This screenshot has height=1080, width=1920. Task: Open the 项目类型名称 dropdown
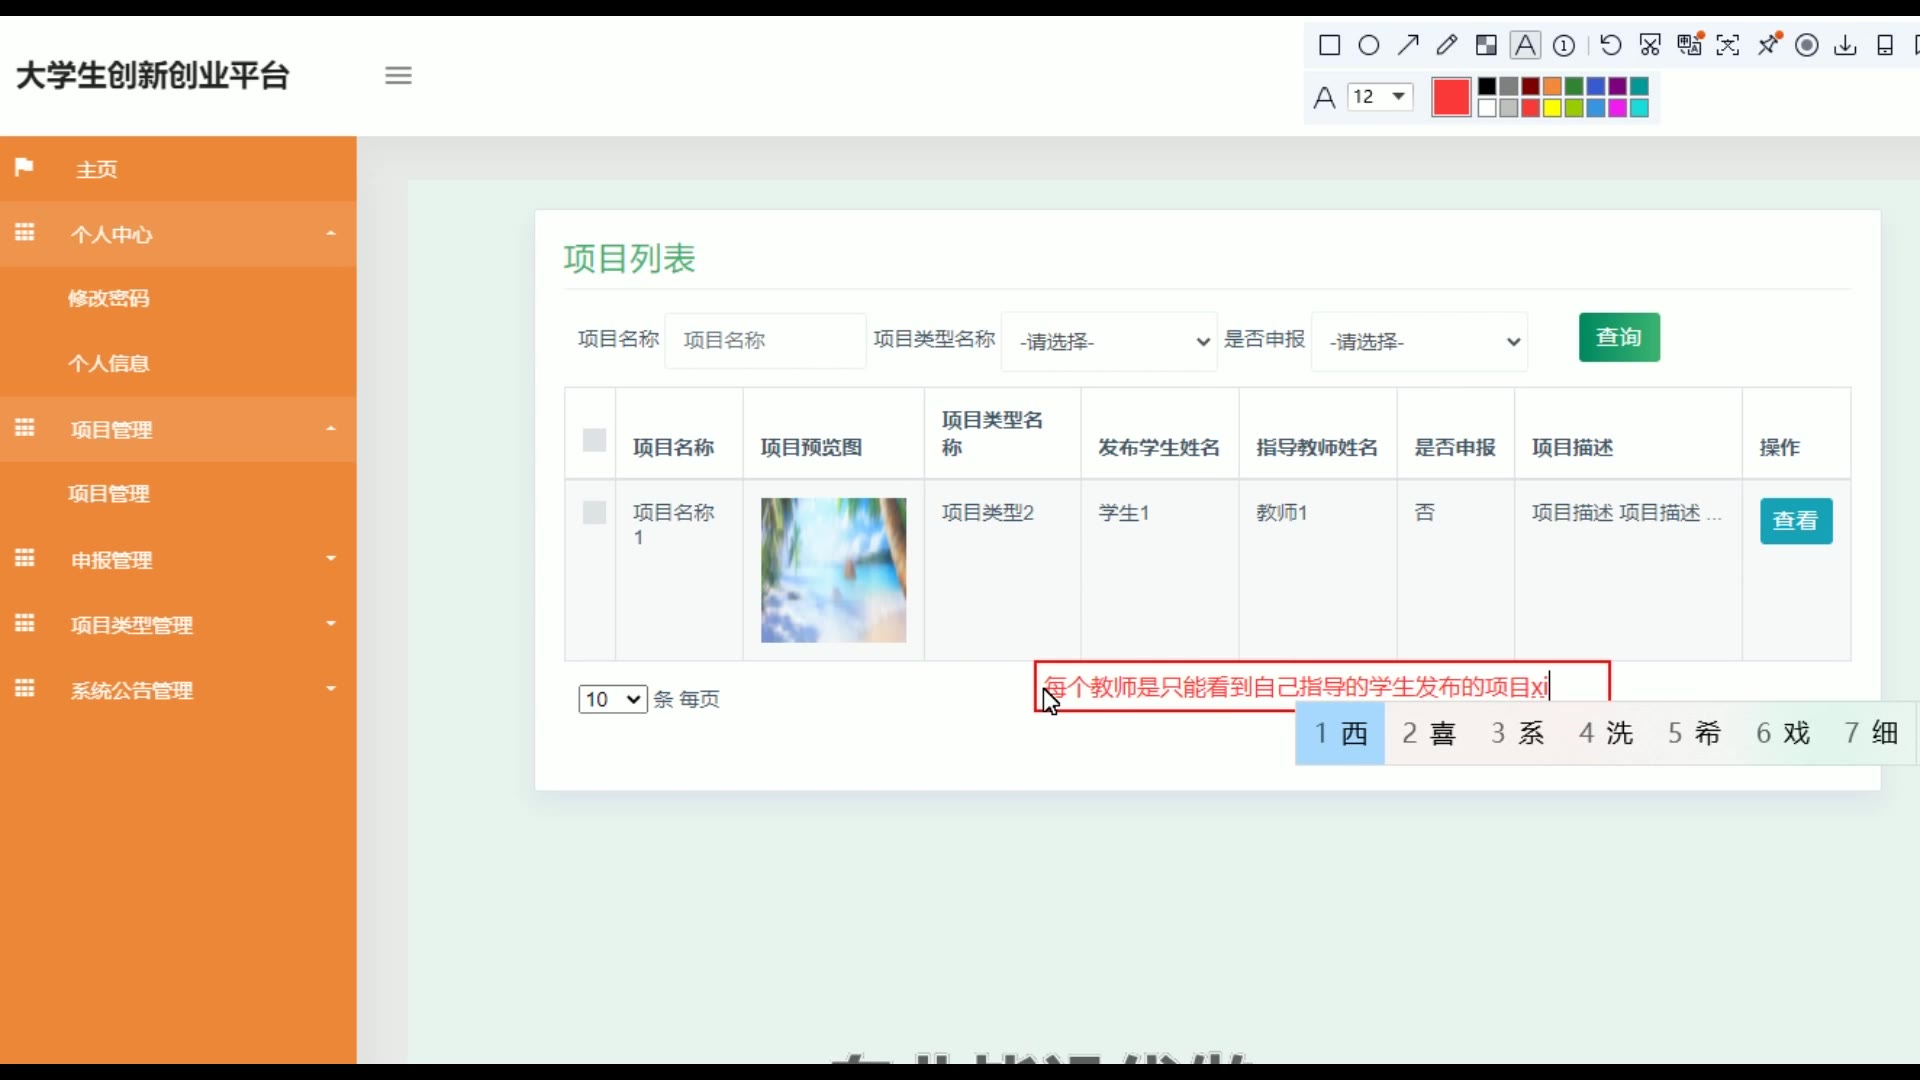[x=1109, y=342]
